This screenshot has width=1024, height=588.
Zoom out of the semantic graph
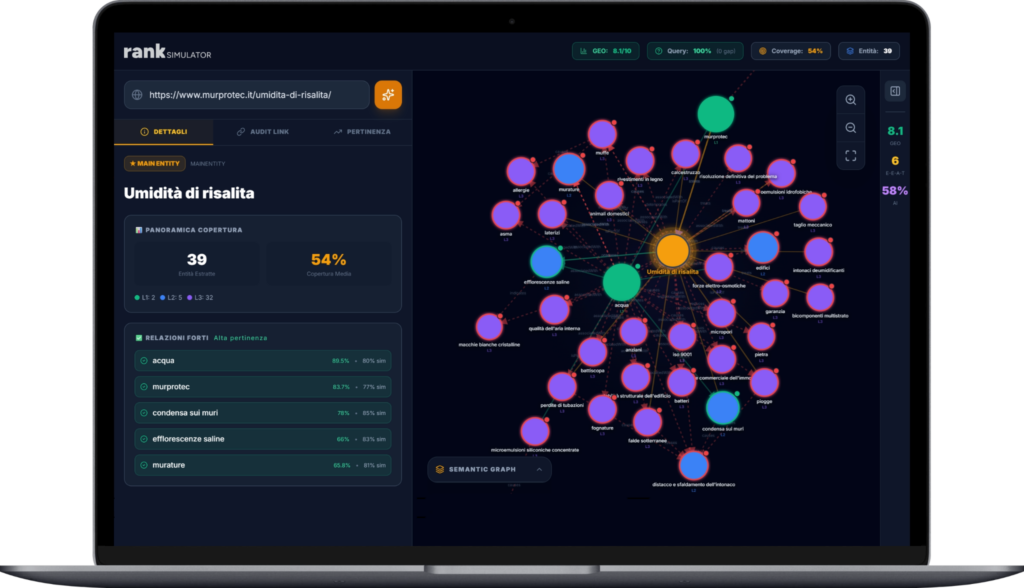[850, 128]
